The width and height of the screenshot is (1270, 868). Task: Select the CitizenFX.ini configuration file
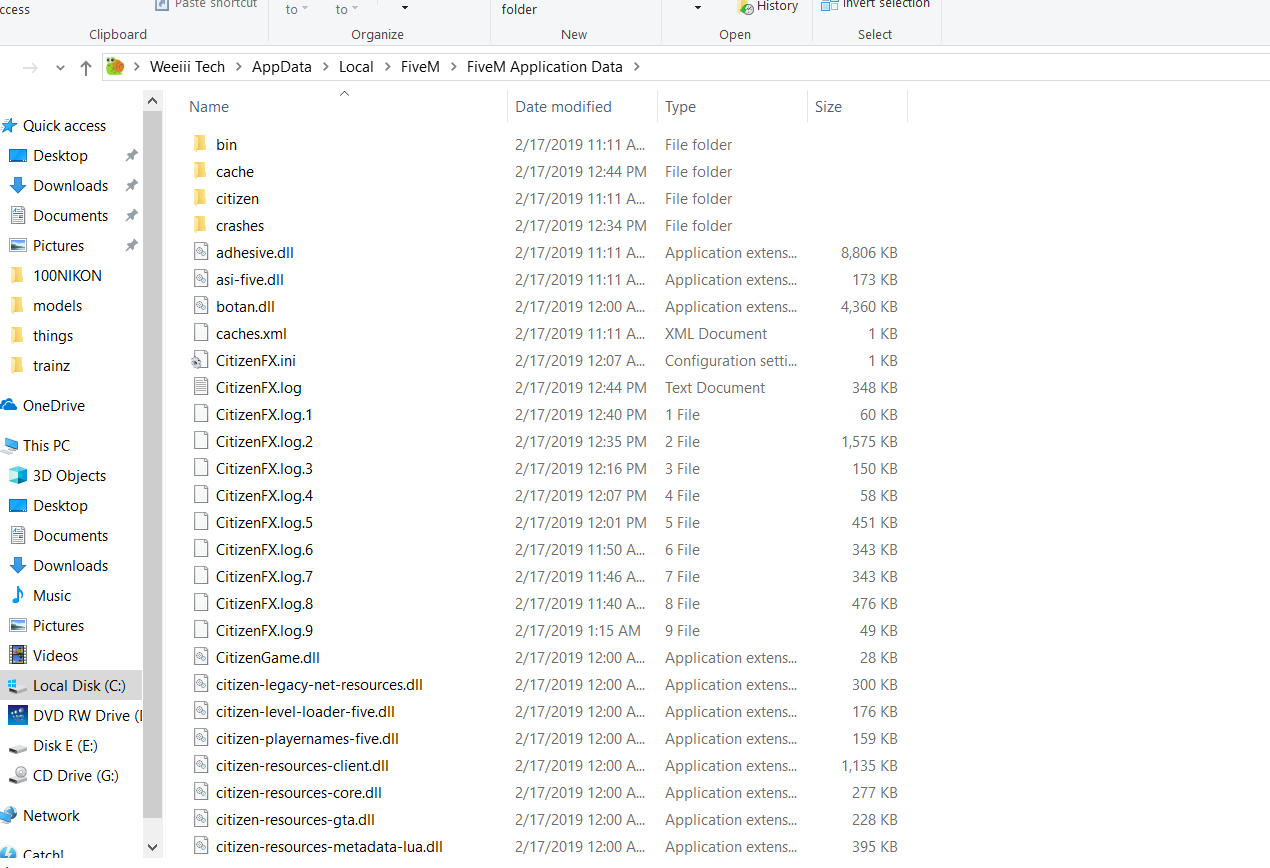coord(255,361)
